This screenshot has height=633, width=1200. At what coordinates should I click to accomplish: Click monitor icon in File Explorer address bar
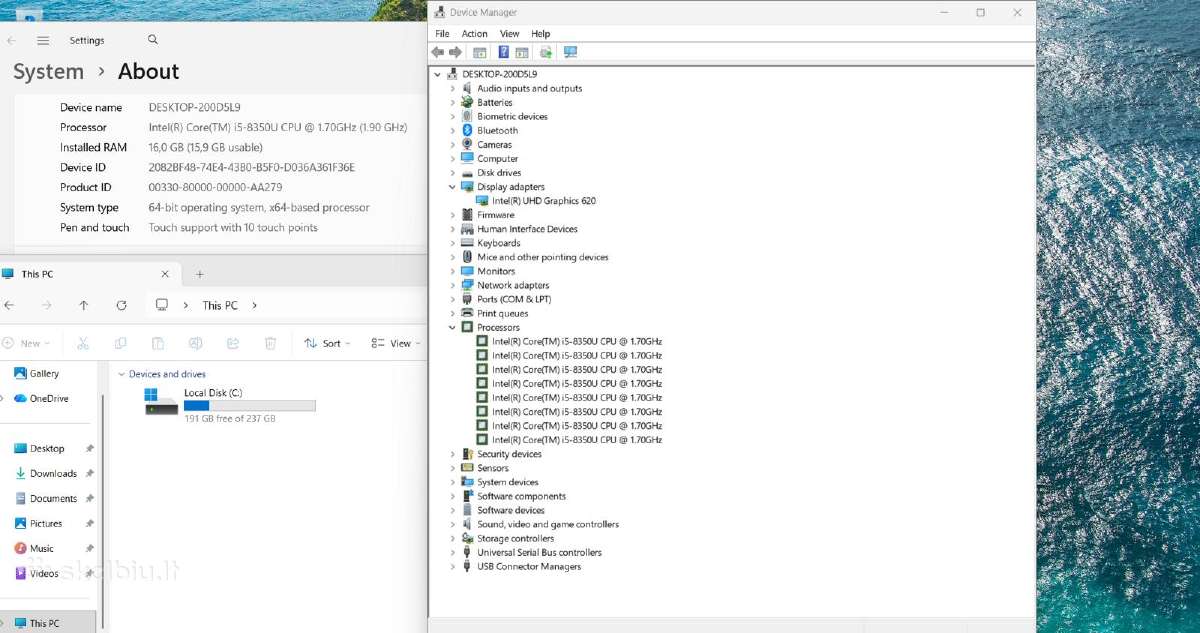pos(162,305)
